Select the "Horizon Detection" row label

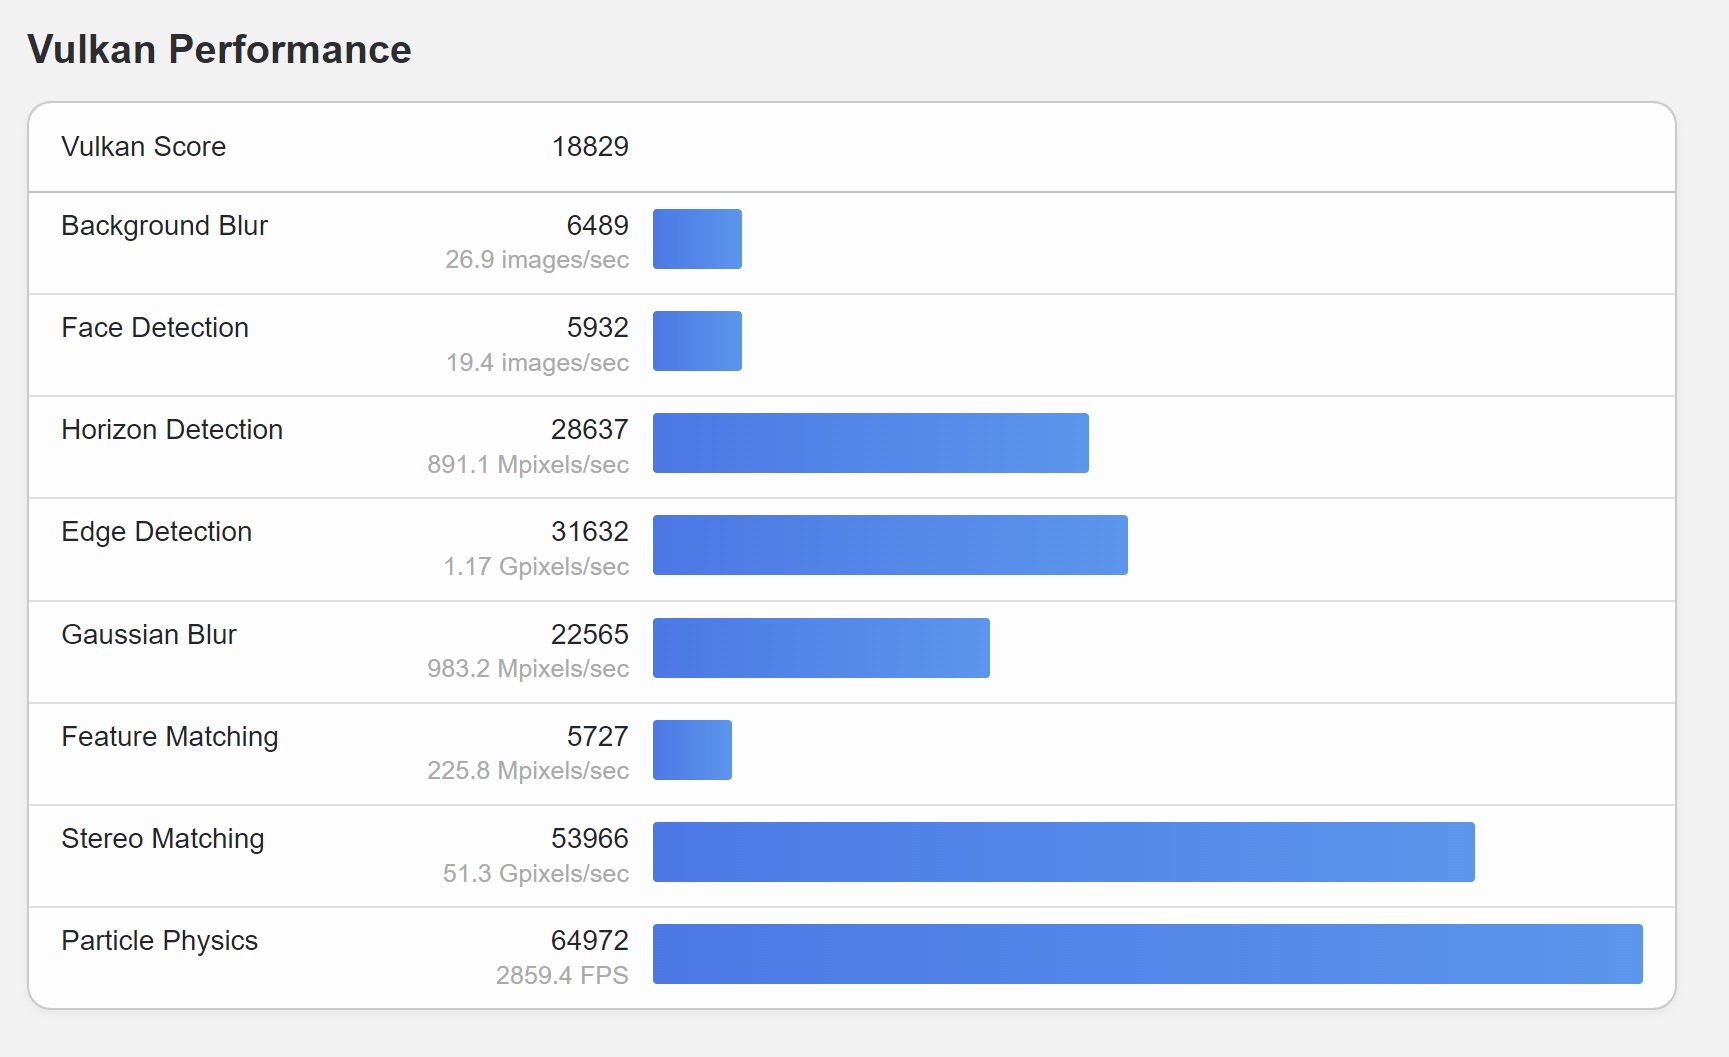click(172, 430)
